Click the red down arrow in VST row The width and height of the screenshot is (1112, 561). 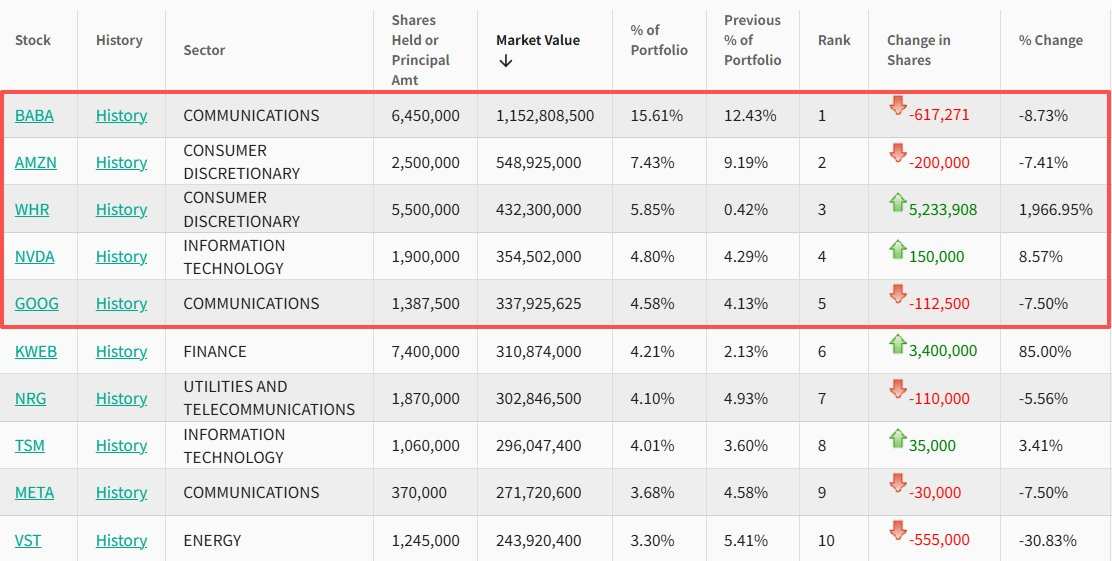click(897, 532)
